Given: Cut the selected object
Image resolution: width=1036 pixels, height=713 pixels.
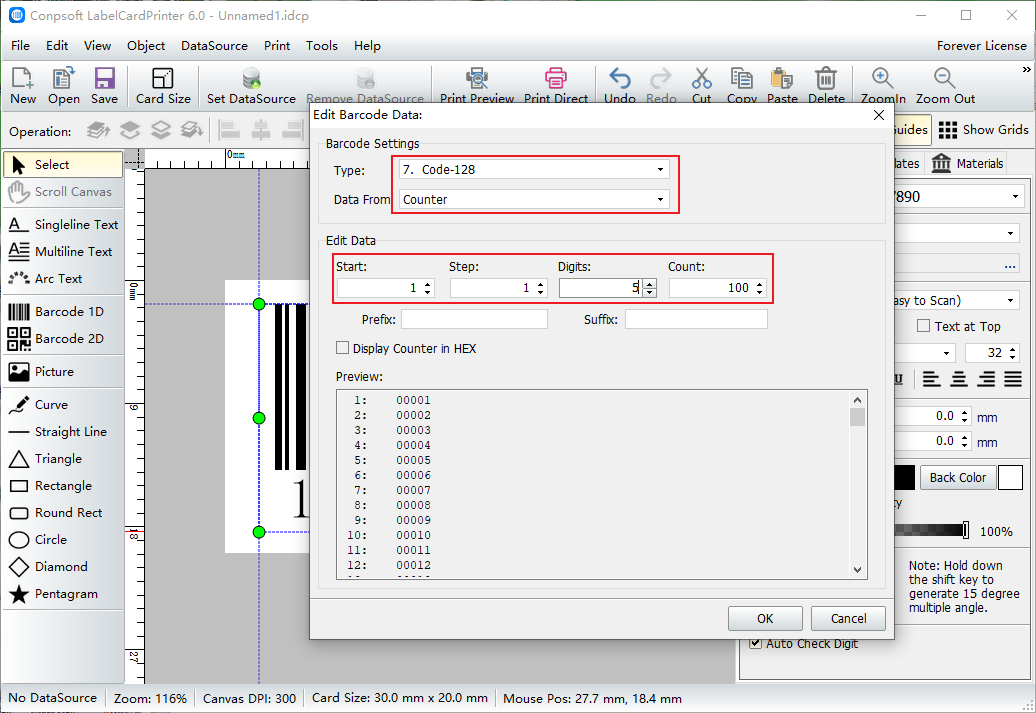Looking at the screenshot, I should tap(702, 86).
